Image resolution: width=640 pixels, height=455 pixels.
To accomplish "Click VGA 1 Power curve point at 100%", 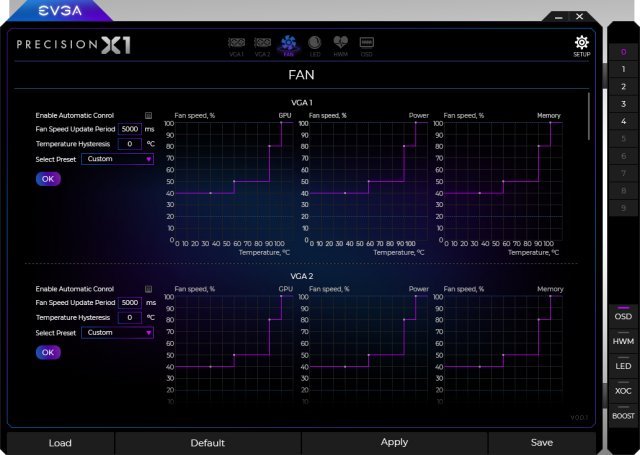I will [416, 122].
